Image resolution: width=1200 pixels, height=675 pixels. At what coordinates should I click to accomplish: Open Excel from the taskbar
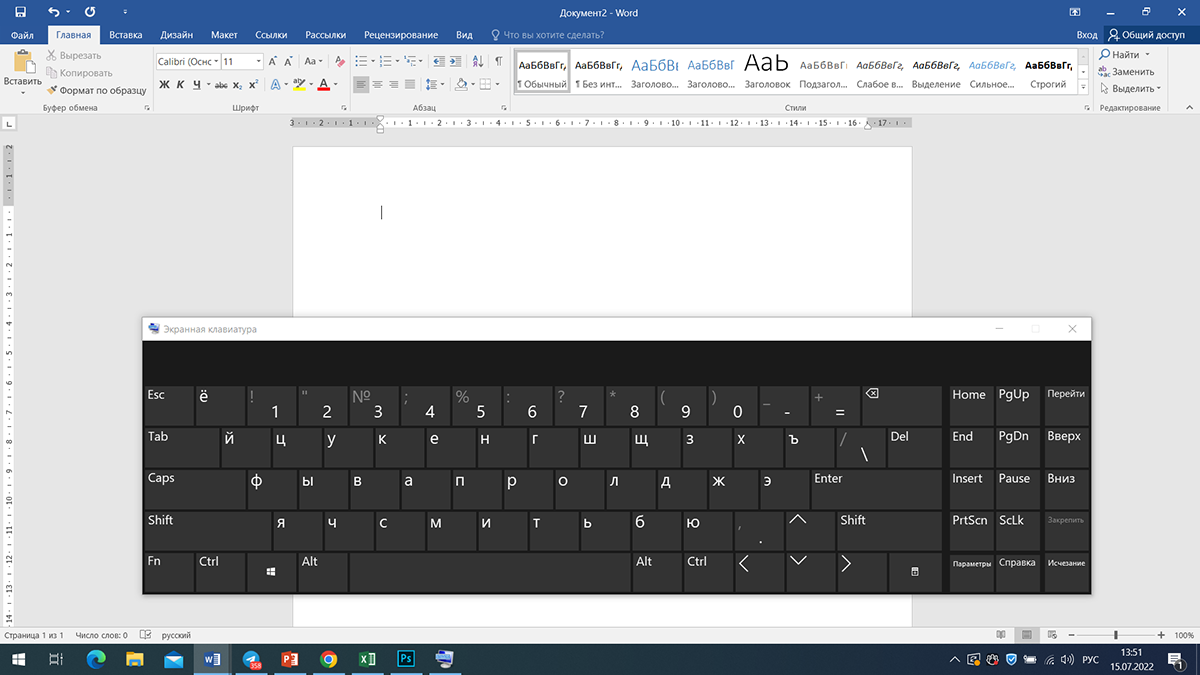point(367,659)
